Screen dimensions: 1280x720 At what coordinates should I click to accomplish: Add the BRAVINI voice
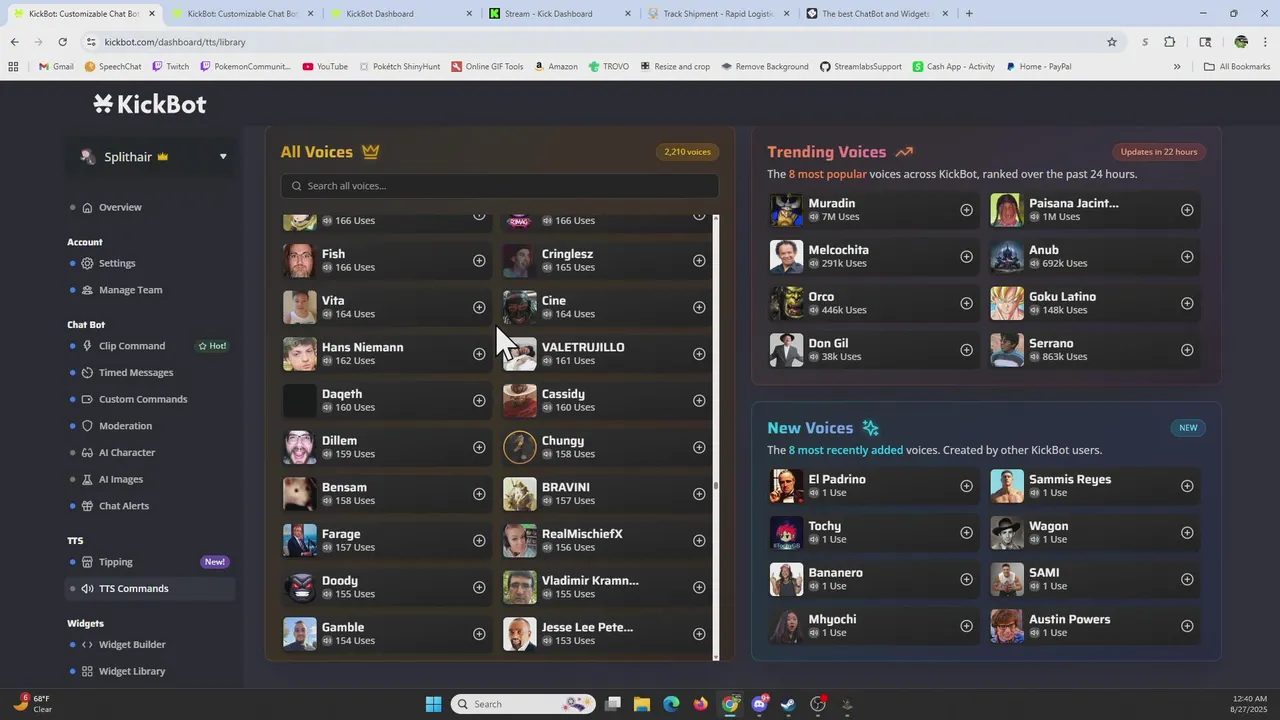point(699,494)
